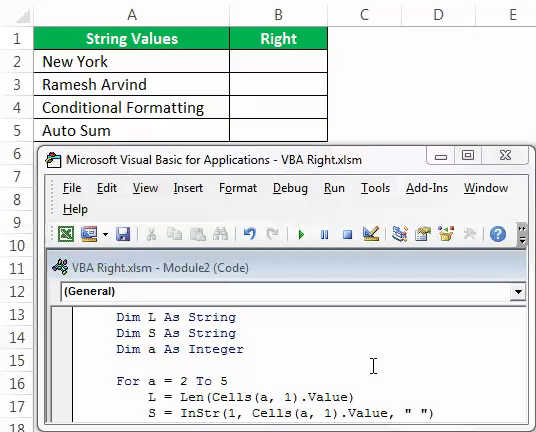This screenshot has height=432, width=536.
Task: Select the New York cell
Action: tap(132, 62)
